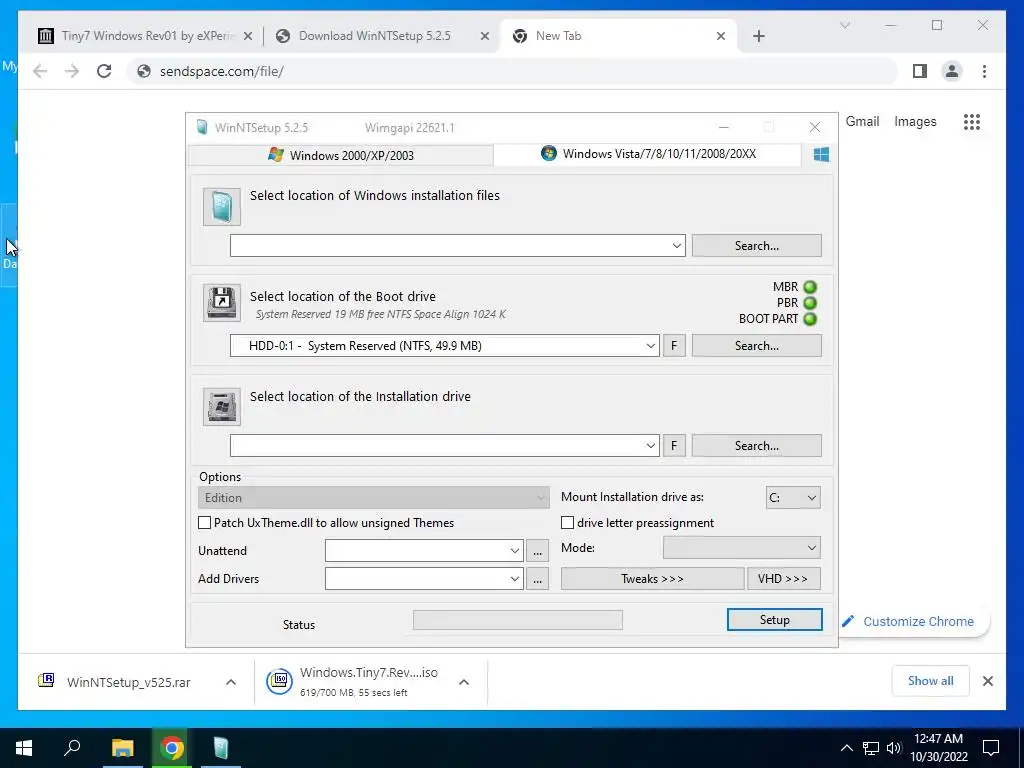
Task: Open VHD >>> options
Action: (783, 579)
